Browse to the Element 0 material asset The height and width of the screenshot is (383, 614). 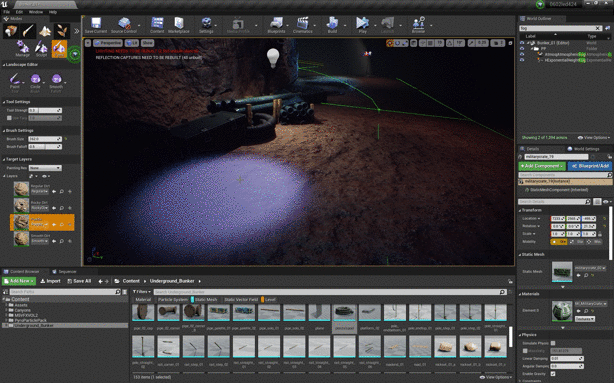(586, 311)
